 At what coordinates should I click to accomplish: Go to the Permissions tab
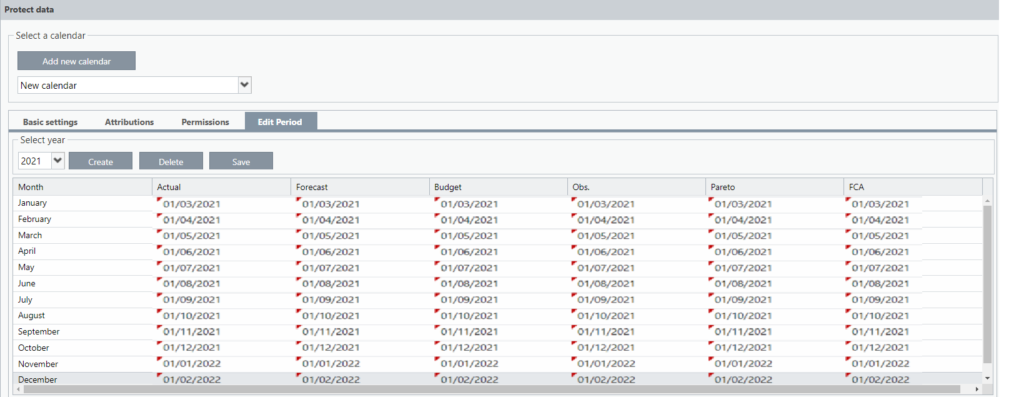[x=205, y=122]
